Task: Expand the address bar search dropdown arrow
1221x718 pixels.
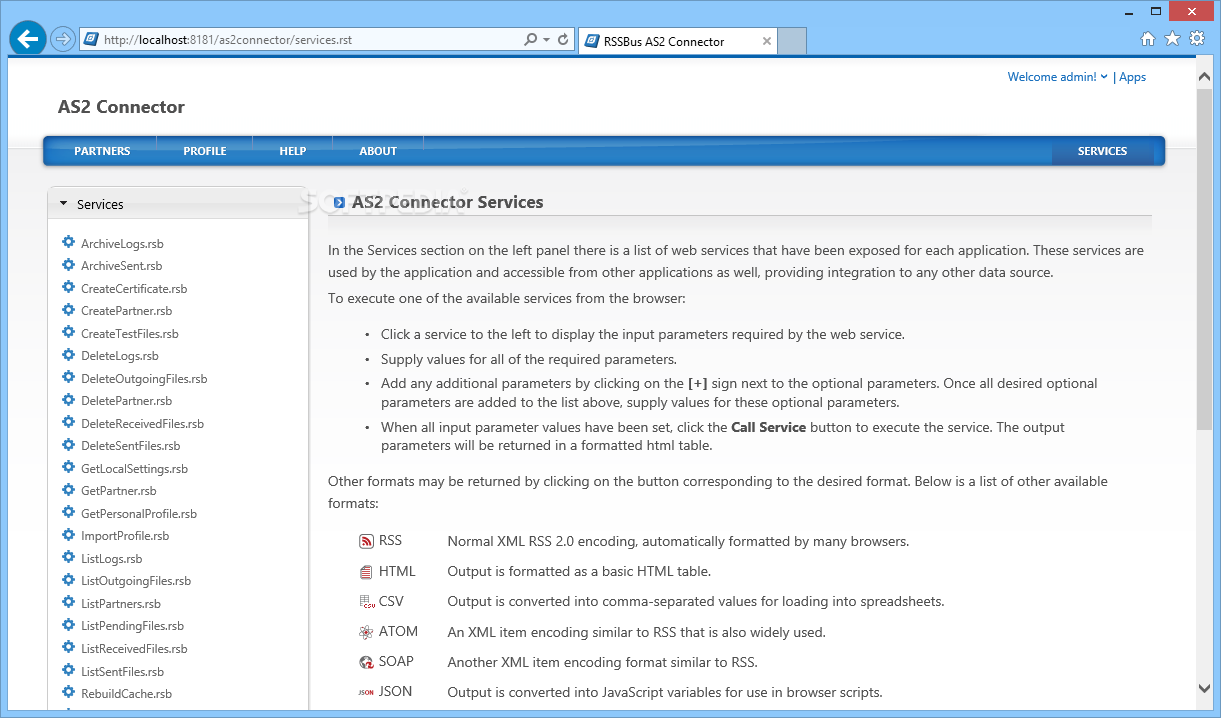Action: click(546, 40)
